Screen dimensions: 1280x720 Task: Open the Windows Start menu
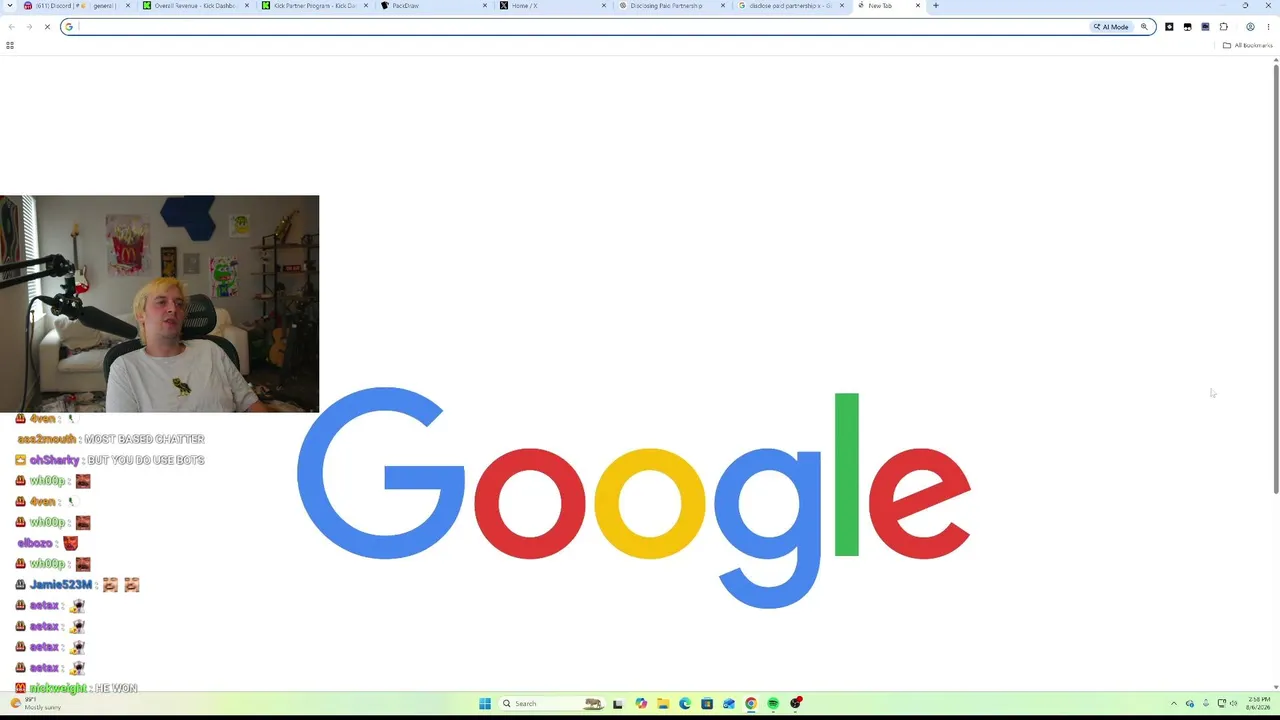(x=485, y=704)
